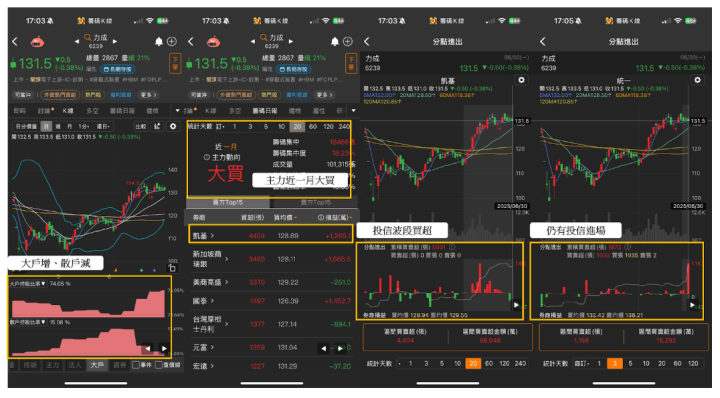Rotate chart to landscape via corner icon
The width and height of the screenshot is (720, 398).
click(x=172, y=268)
